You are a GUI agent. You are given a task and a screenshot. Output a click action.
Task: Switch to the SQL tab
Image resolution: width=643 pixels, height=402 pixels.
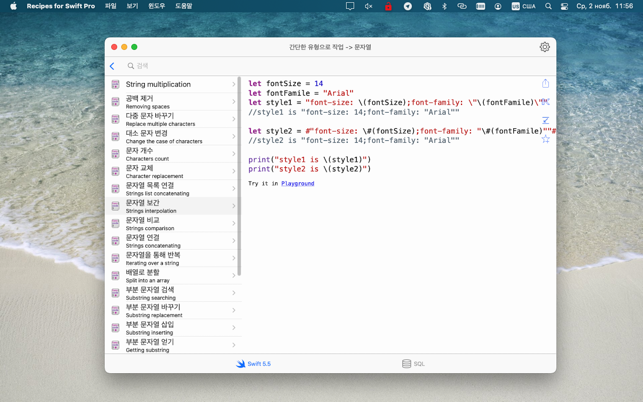[413, 363]
